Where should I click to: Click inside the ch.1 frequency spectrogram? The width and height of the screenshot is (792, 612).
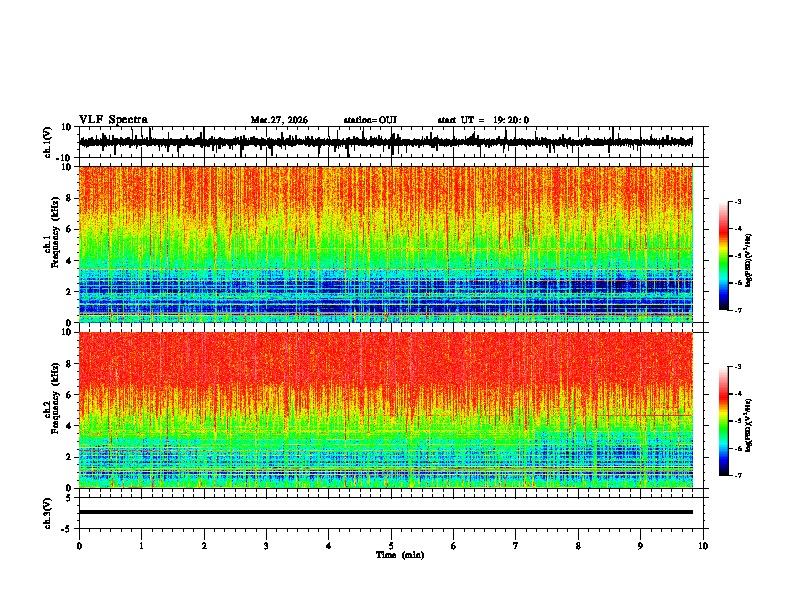point(385,244)
